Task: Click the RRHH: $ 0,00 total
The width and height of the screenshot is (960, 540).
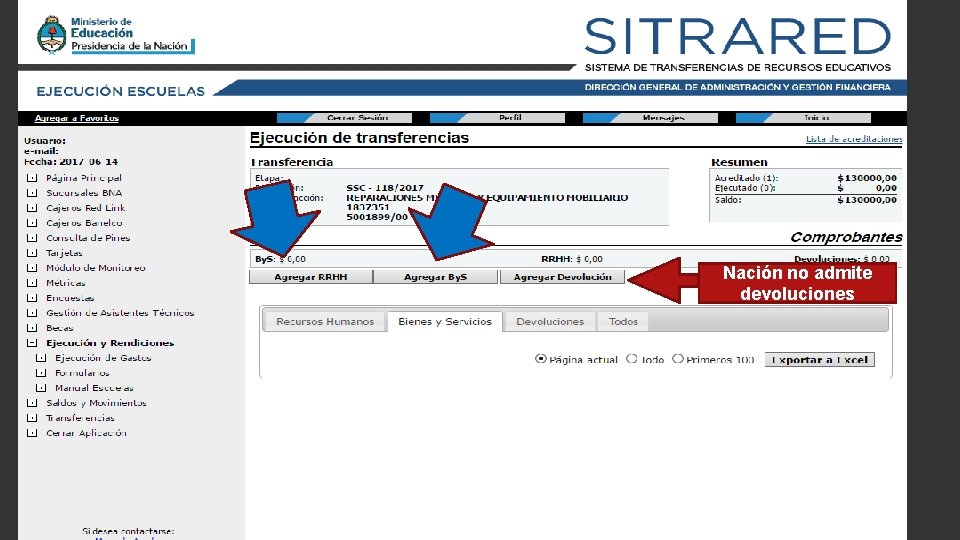Action: (572, 259)
